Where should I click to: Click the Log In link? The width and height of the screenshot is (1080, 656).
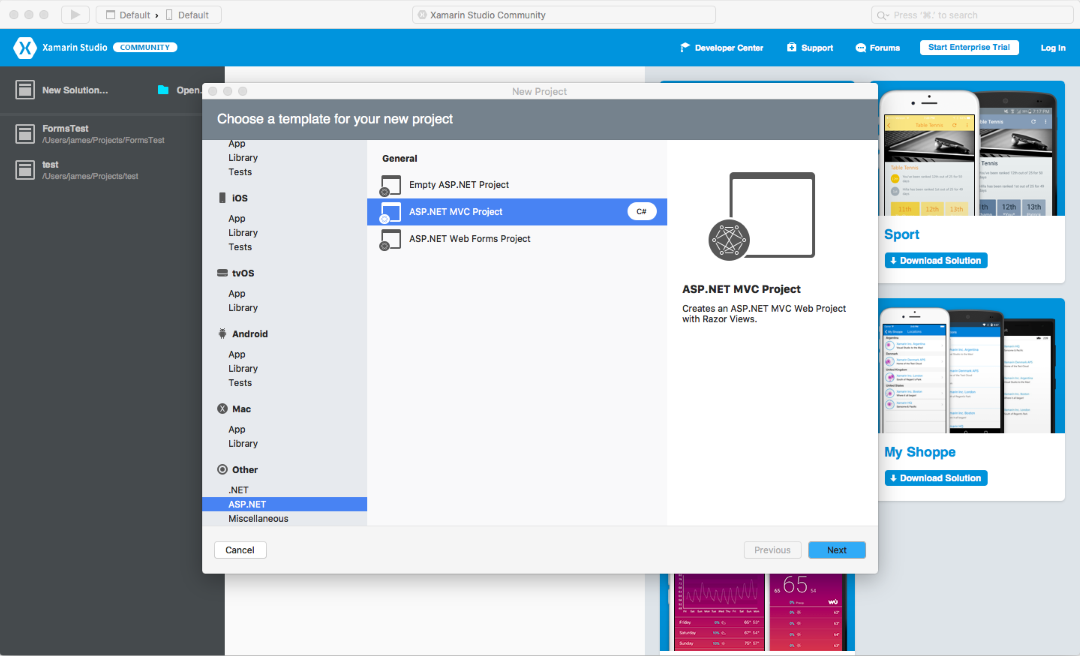[1052, 48]
